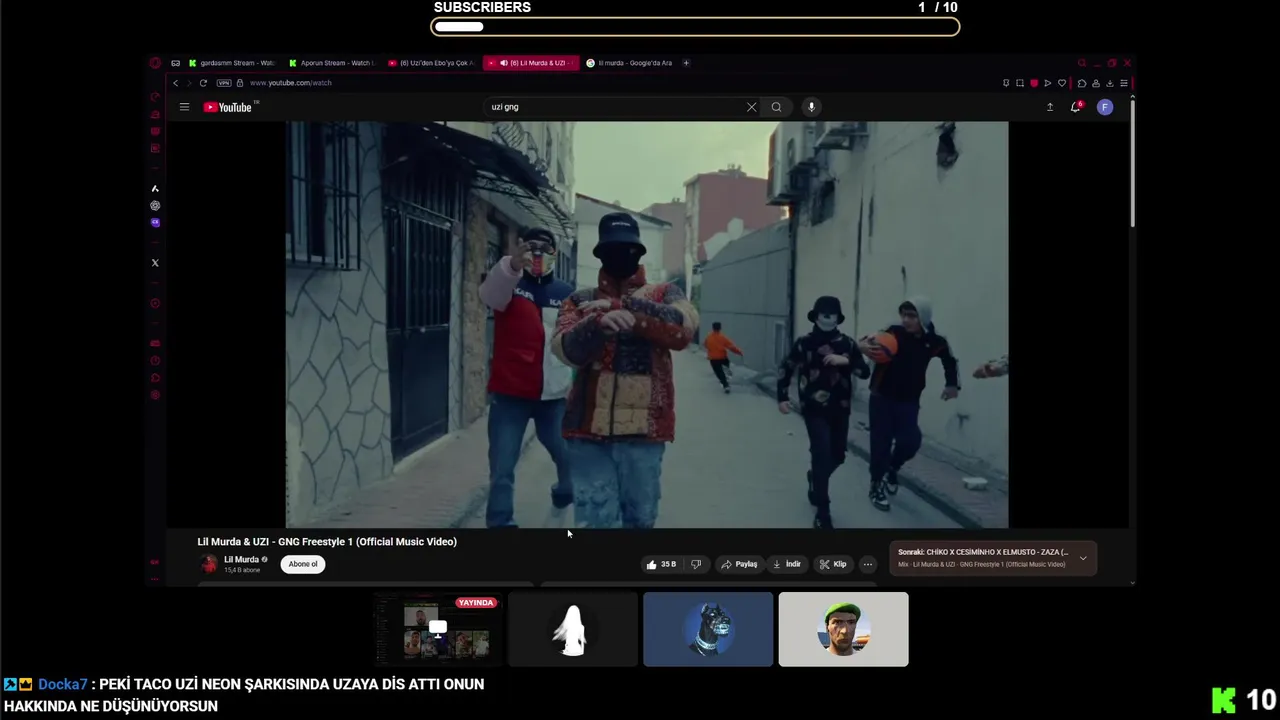Switch to the 'Uzi'den Ebo'ya Çok' tab
The height and width of the screenshot is (720, 1280).
click(432, 63)
